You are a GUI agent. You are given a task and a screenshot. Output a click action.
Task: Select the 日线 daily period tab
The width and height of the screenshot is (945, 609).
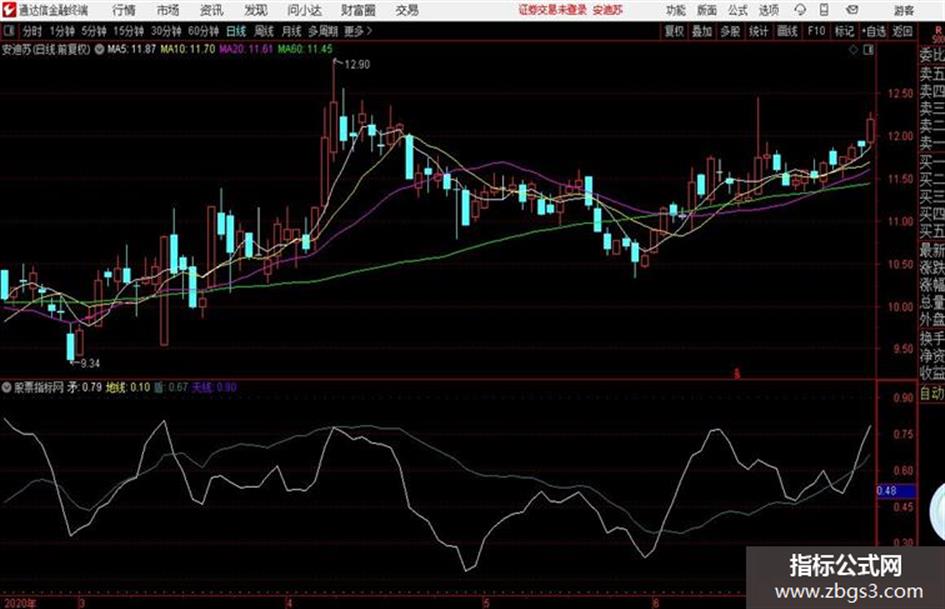pyautogui.click(x=236, y=31)
